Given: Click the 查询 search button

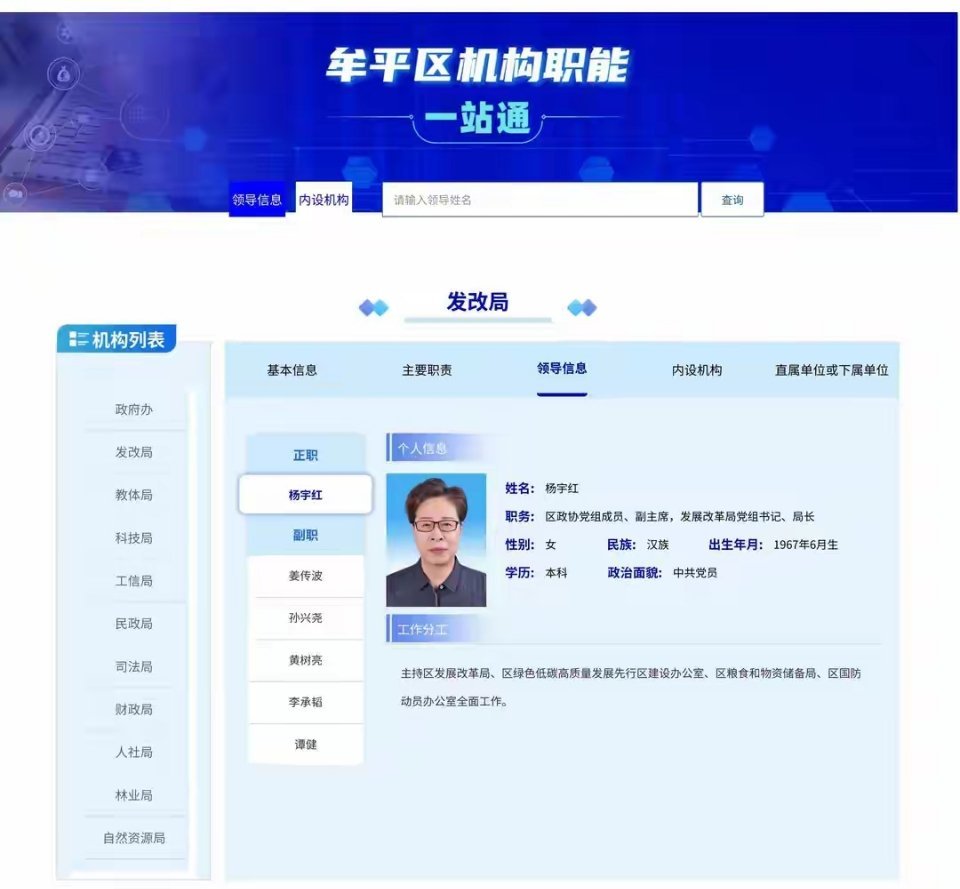Looking at the screenshot, I should point(732,199).
